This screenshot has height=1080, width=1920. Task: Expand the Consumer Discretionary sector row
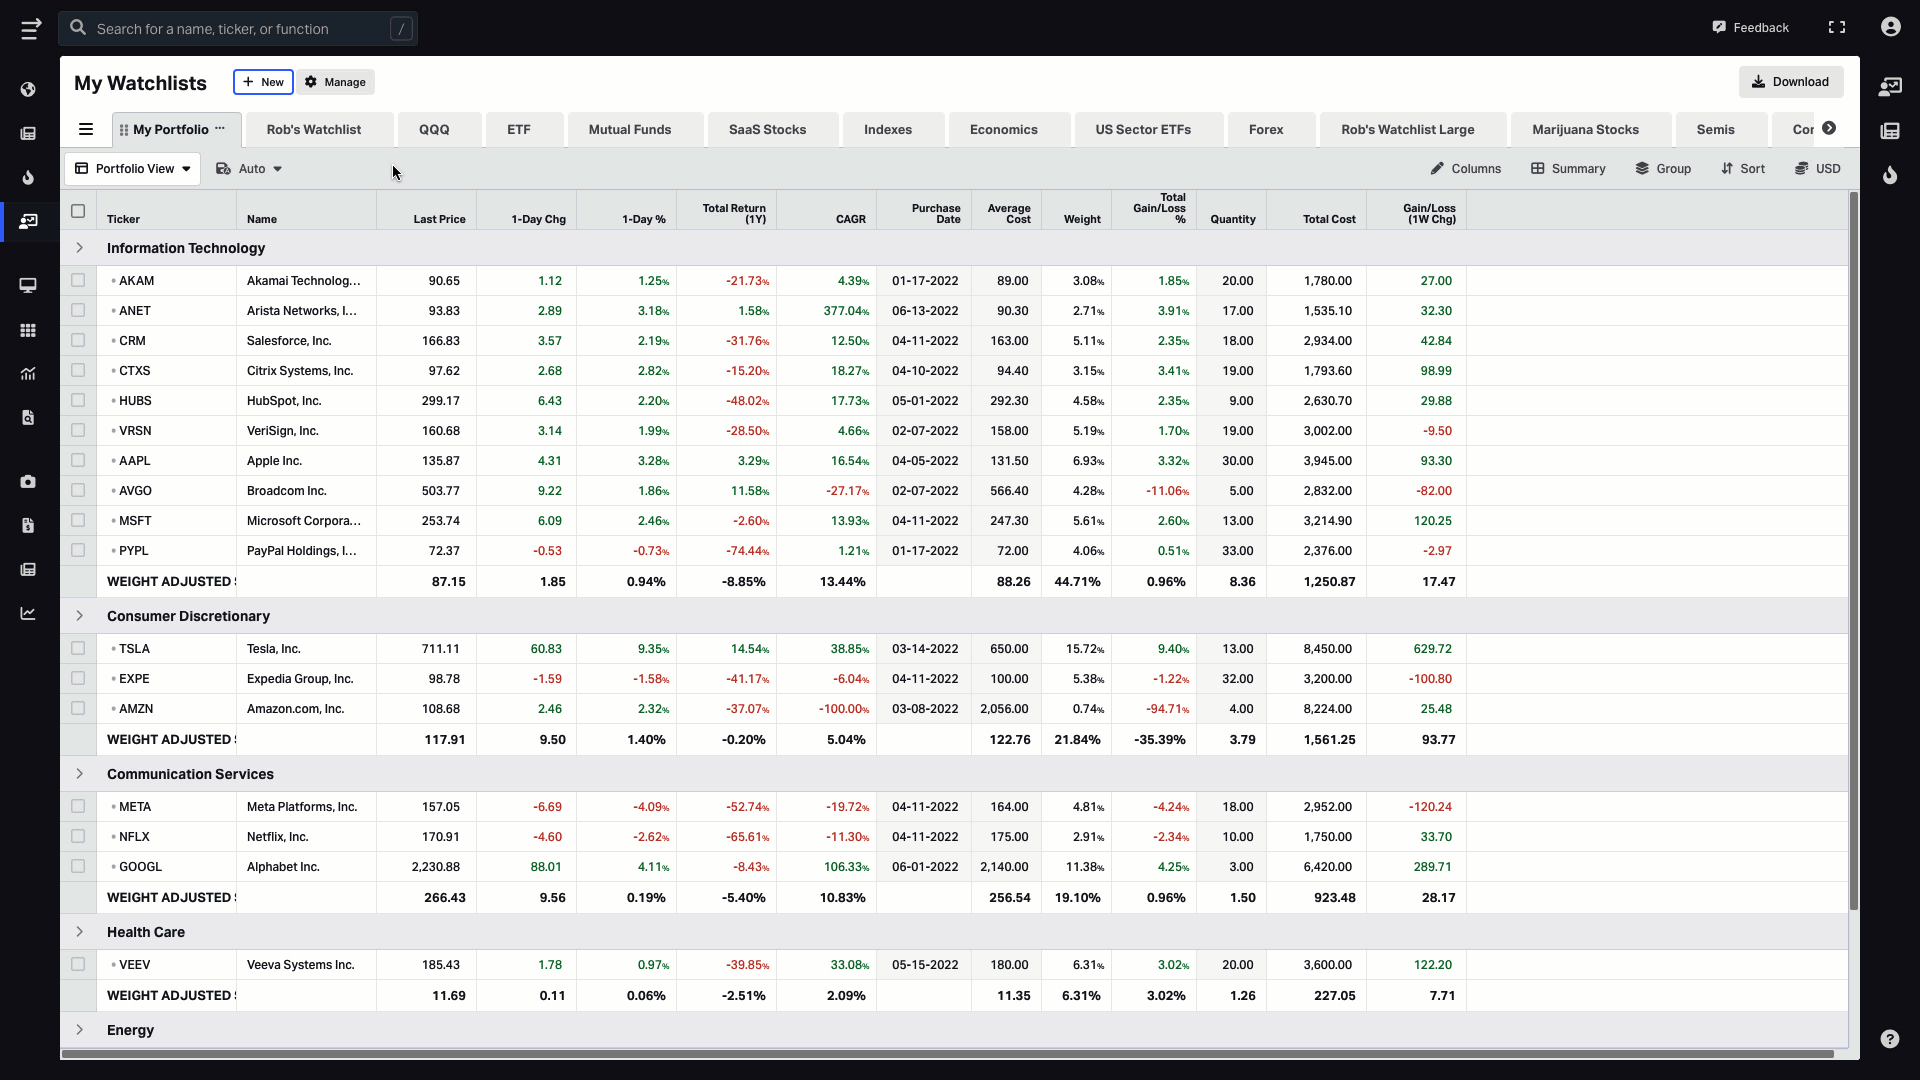pyautogui.click(x=78, y=616)
